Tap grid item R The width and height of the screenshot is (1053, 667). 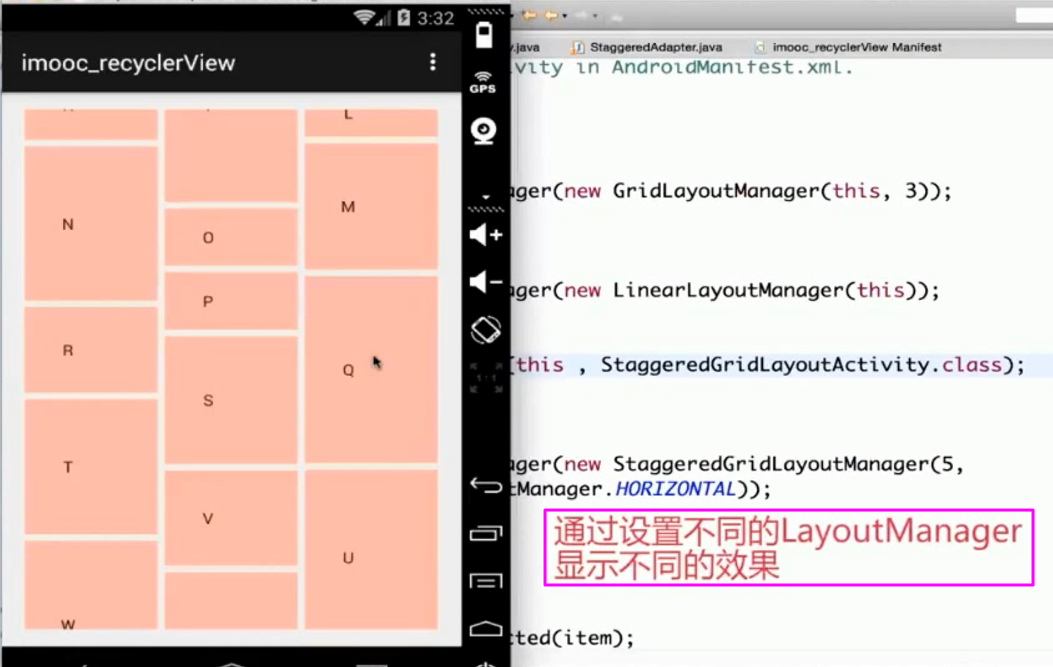click(91, 350)
